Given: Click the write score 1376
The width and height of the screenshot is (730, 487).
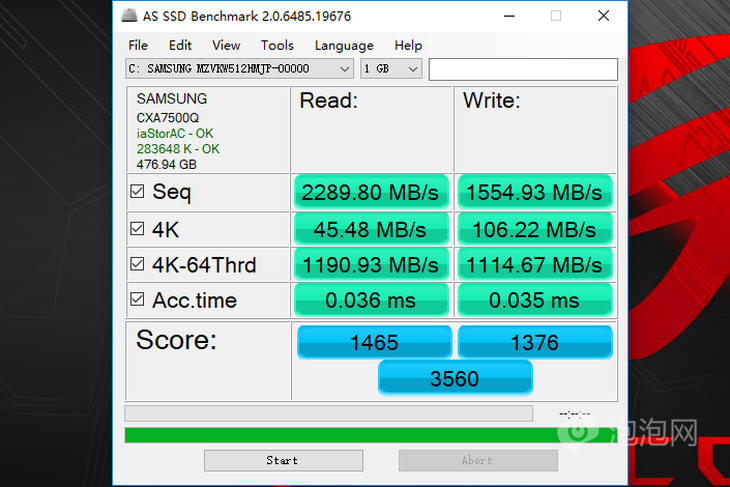Looking at the screenshot, I should point(535,342).
